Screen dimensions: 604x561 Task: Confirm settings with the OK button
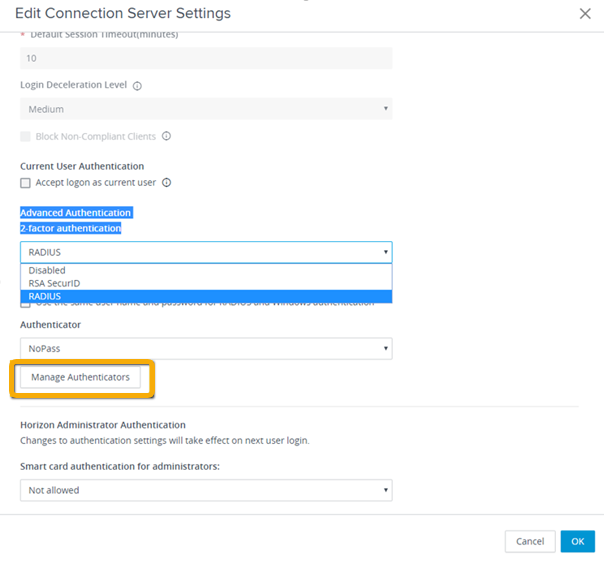(577, 541)
